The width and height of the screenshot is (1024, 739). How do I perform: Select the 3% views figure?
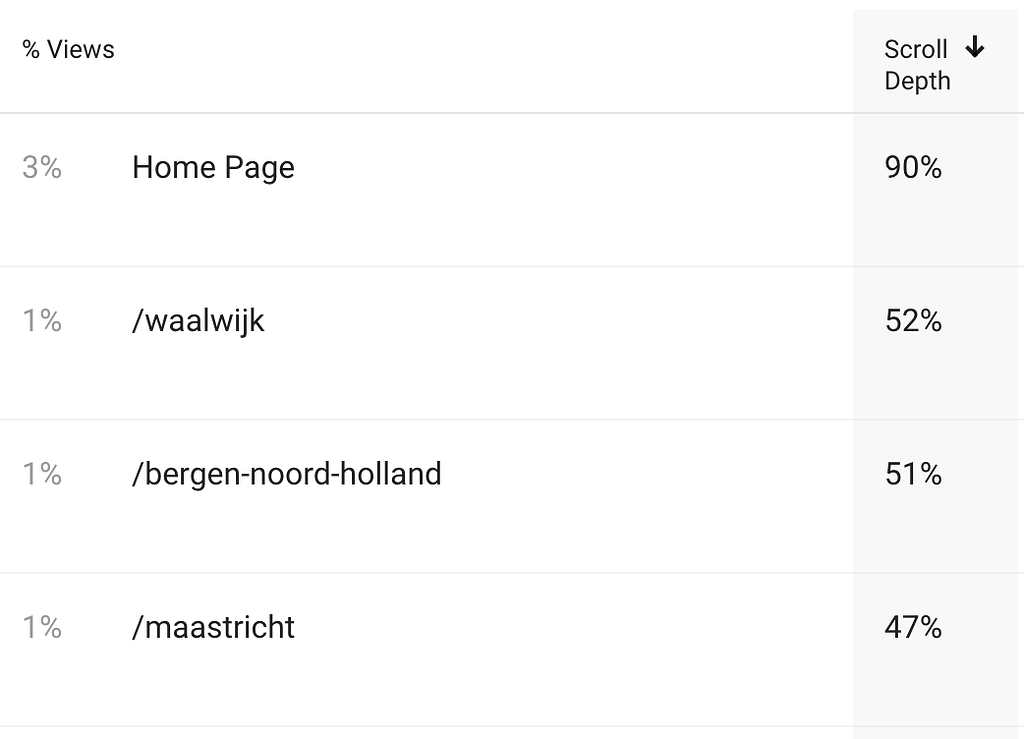(x=40, y=168)
